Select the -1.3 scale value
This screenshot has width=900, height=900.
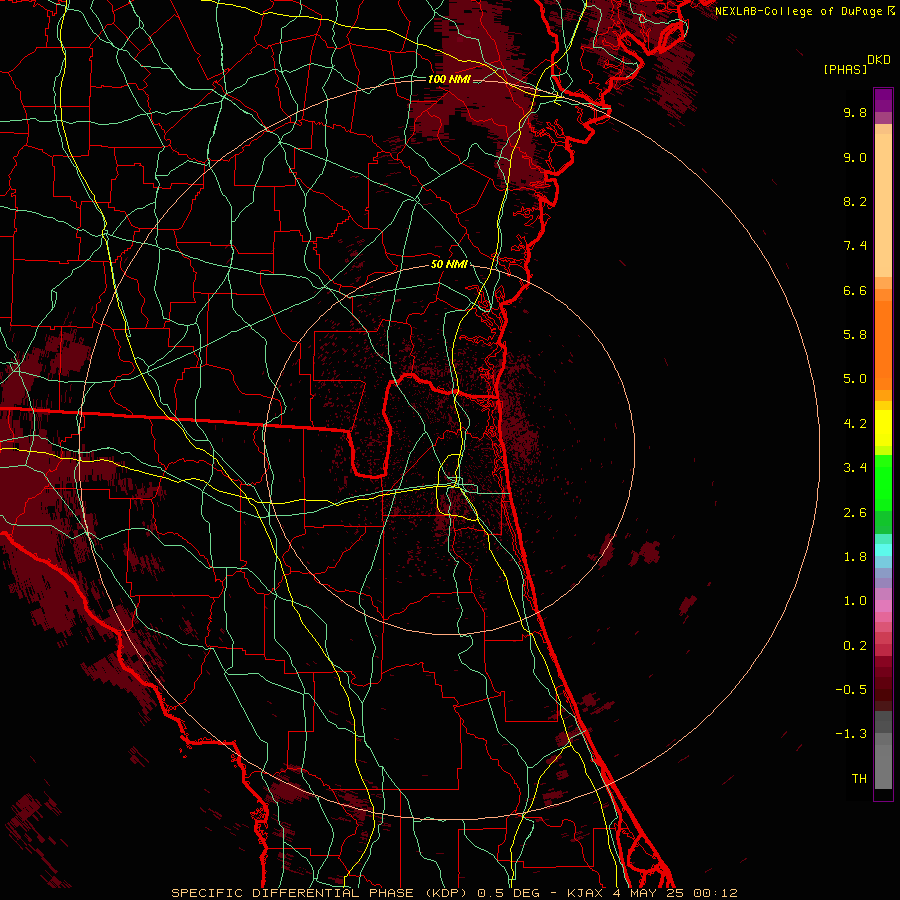851,734
